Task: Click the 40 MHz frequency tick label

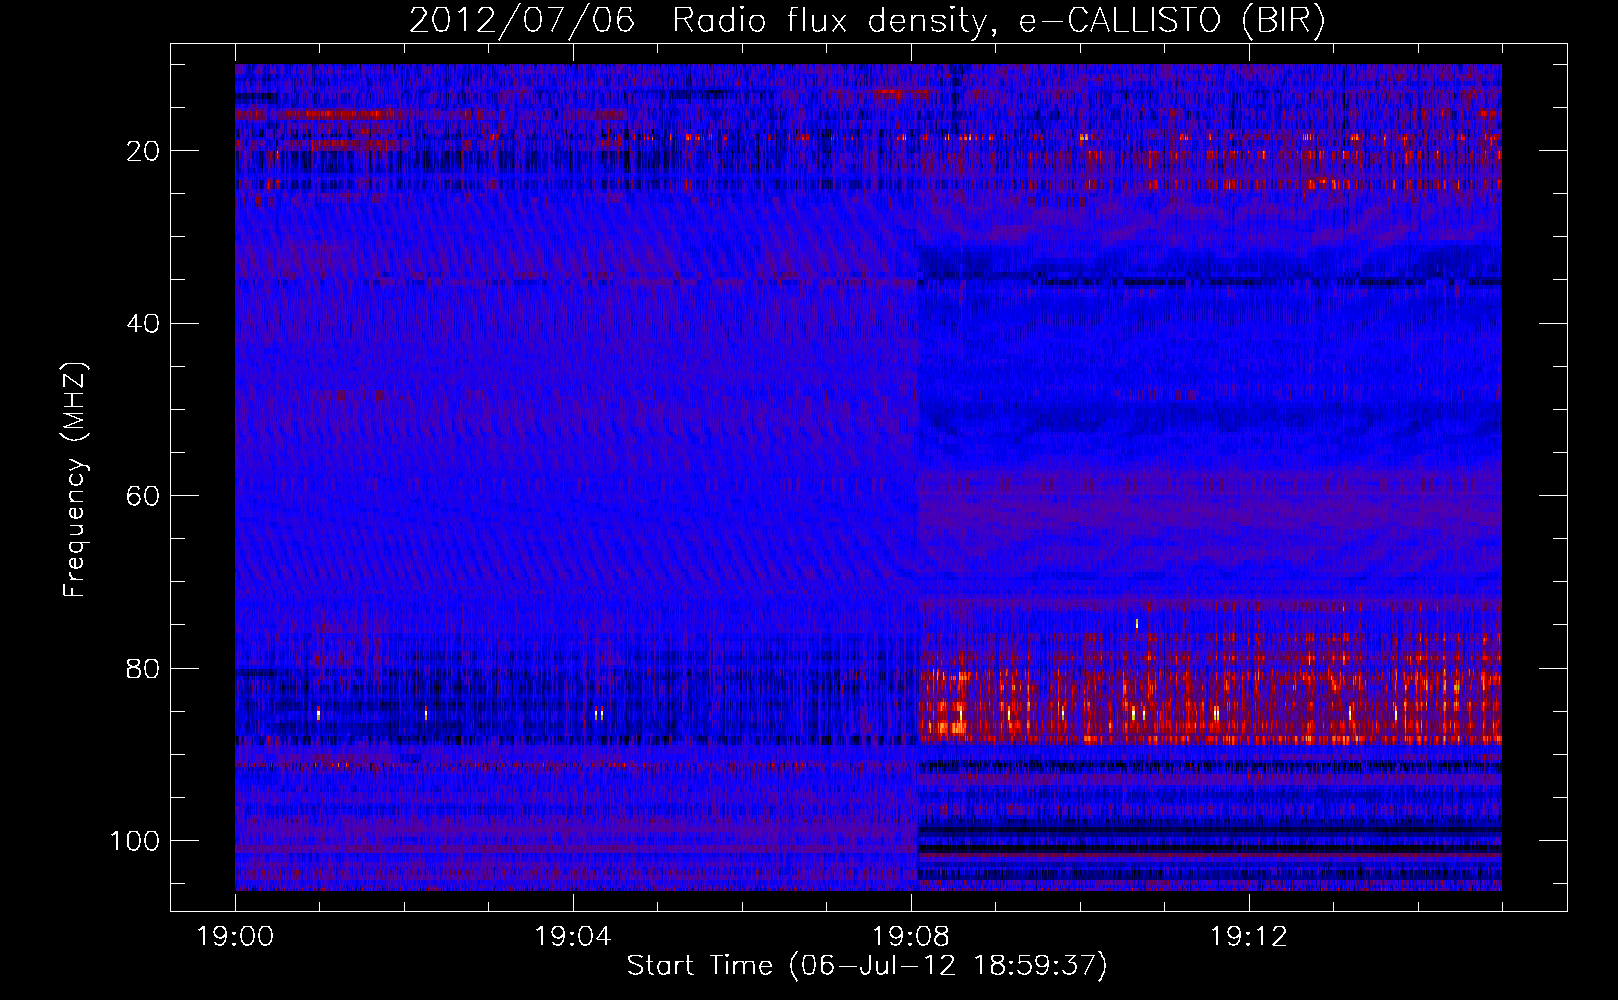Action: click(x=143, y=324)
